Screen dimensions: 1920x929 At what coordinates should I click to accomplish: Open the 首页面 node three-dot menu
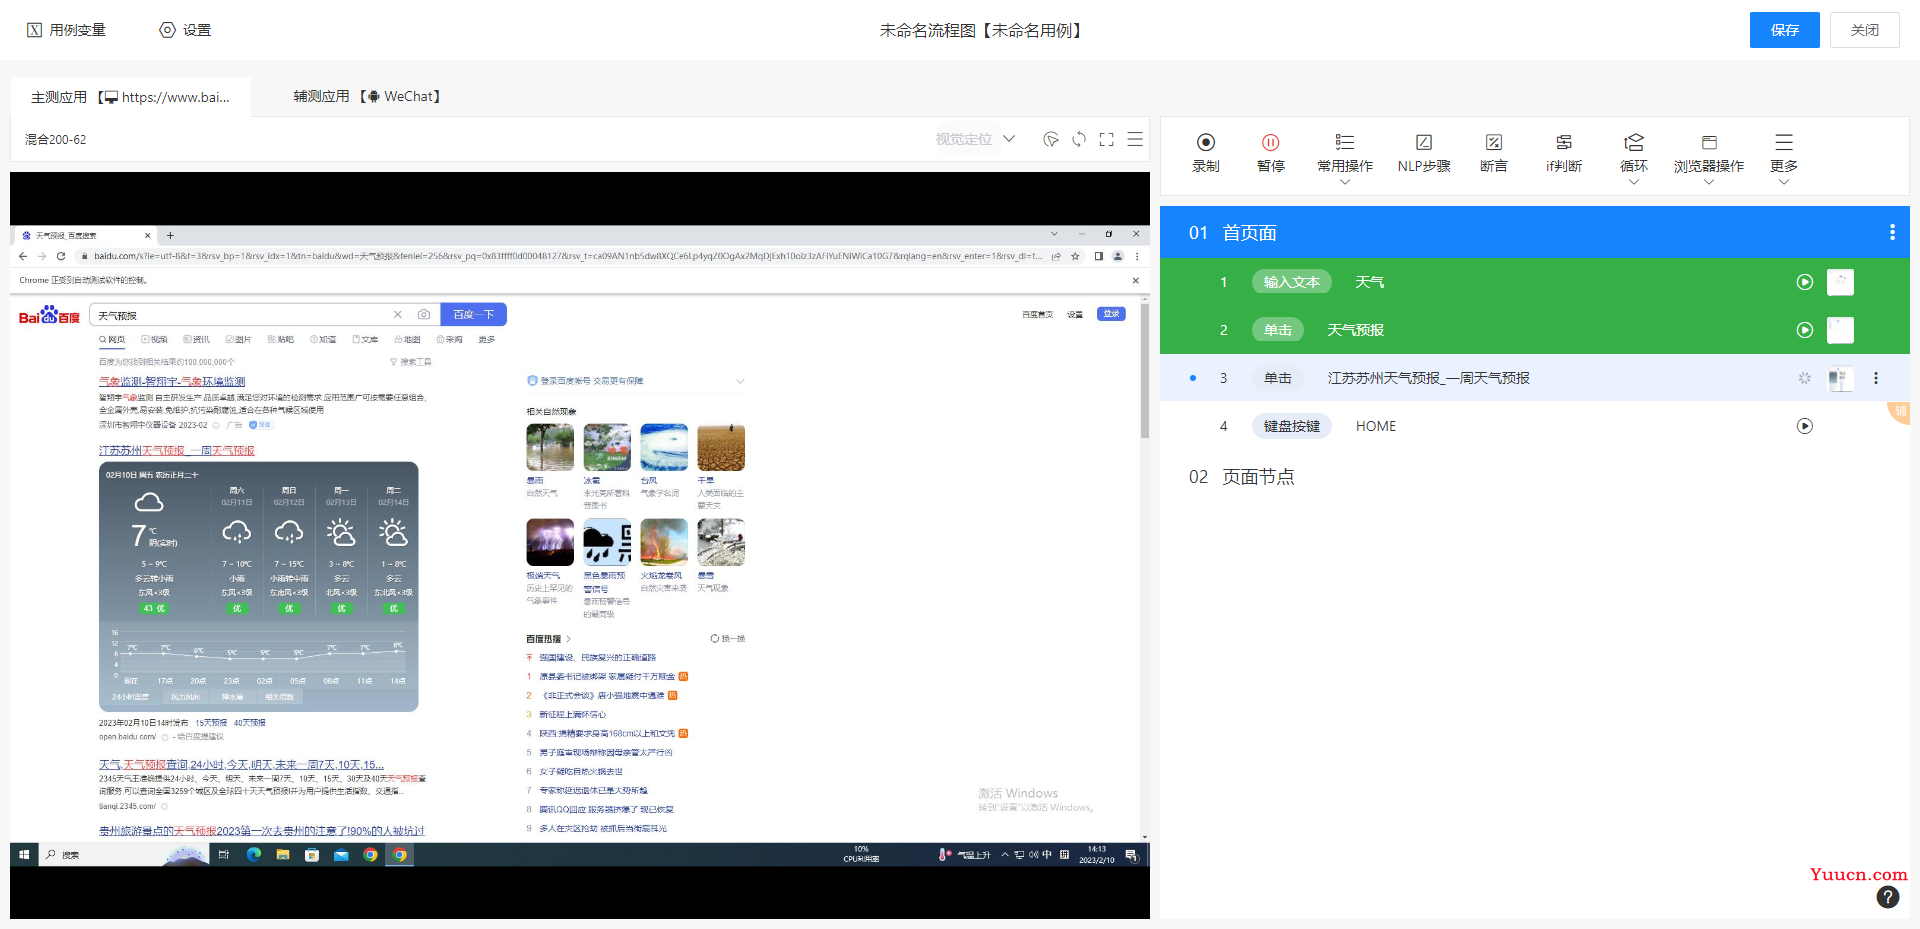[1892, 232]
